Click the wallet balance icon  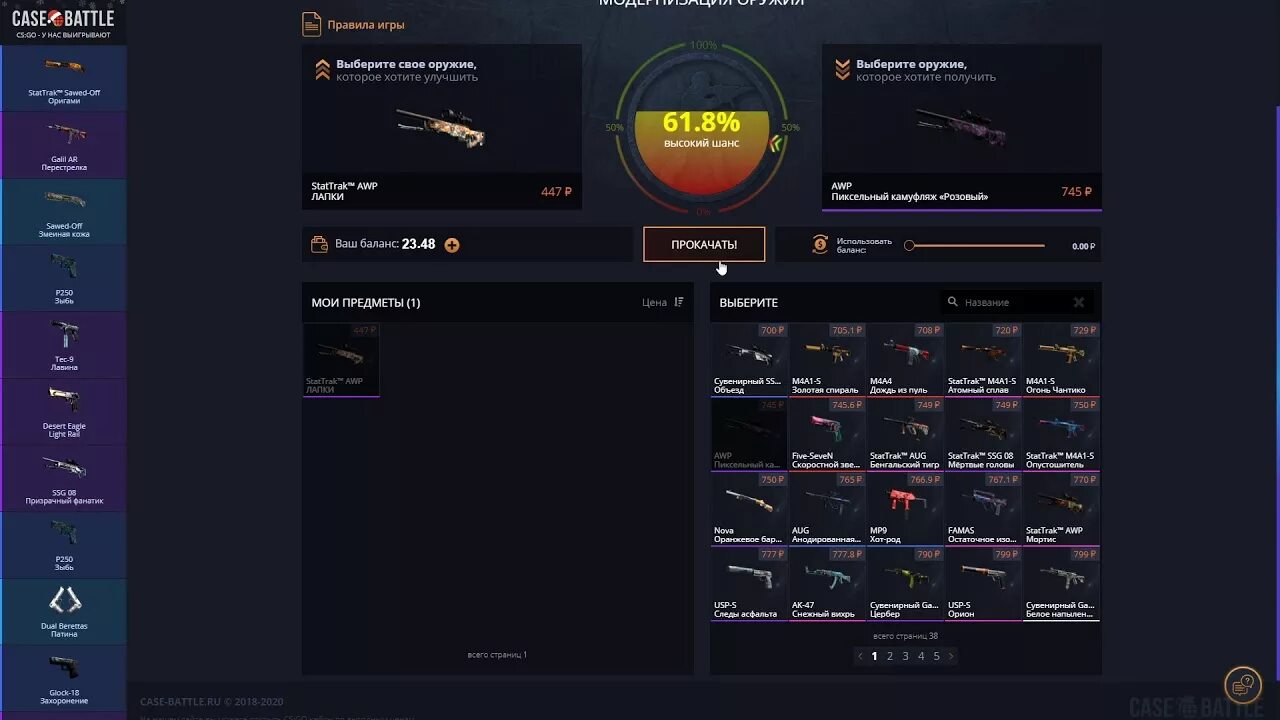[x=320, y=244]
